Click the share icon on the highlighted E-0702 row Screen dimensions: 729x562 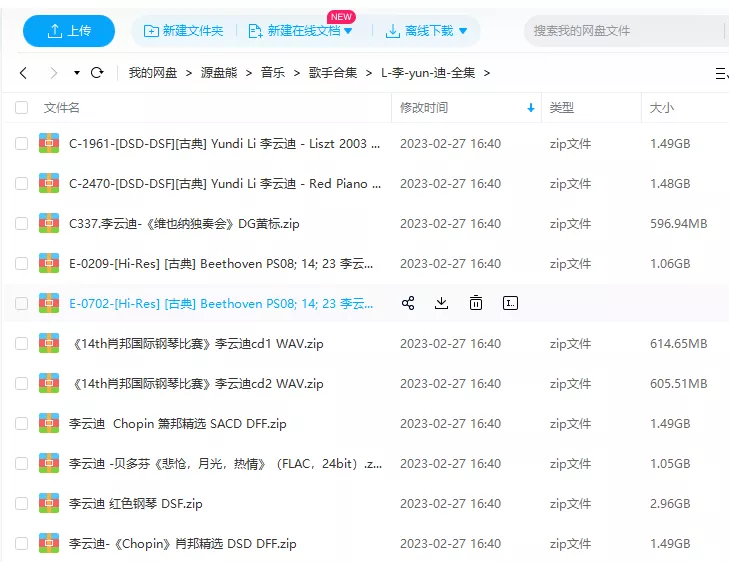coord(408,303)
